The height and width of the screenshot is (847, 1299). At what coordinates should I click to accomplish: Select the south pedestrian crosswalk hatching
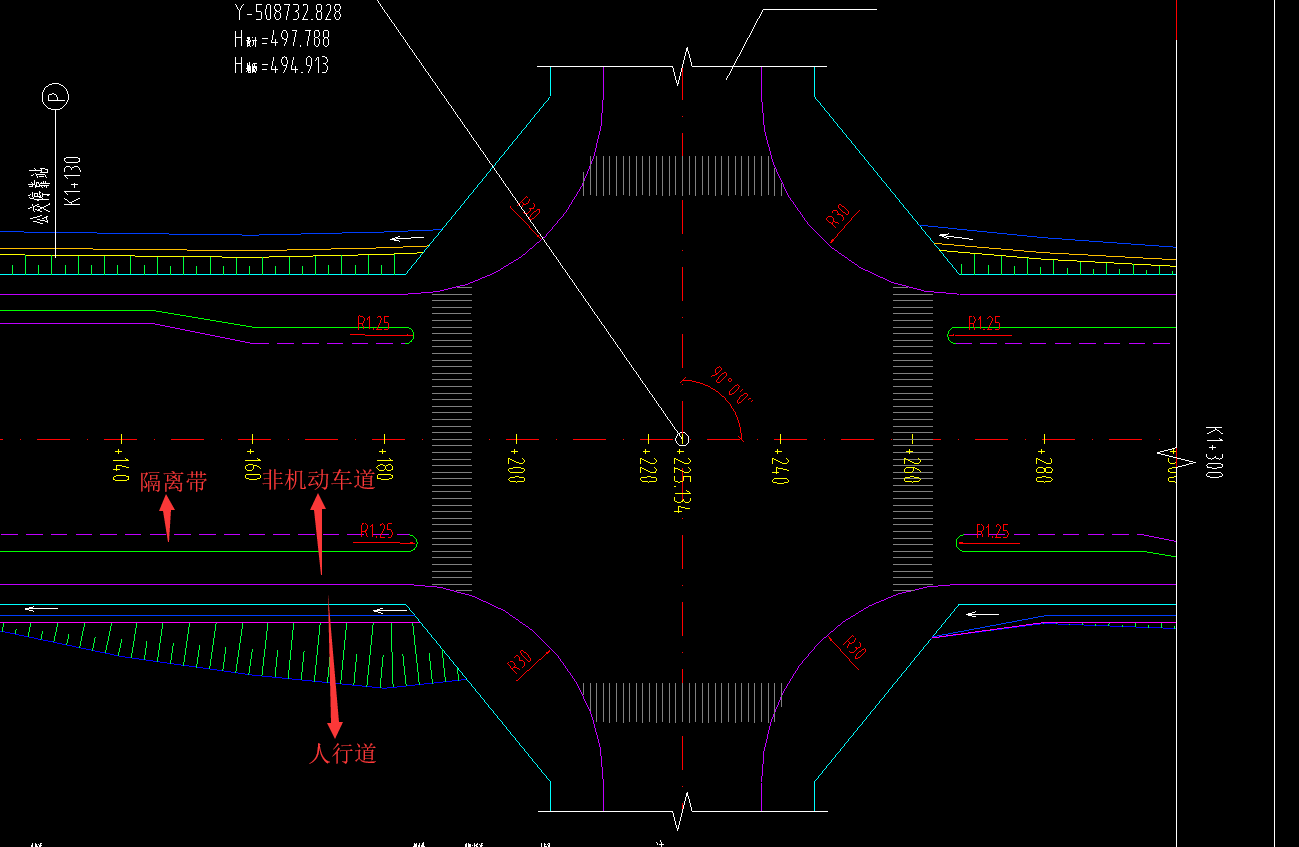(x=682, y=703)
